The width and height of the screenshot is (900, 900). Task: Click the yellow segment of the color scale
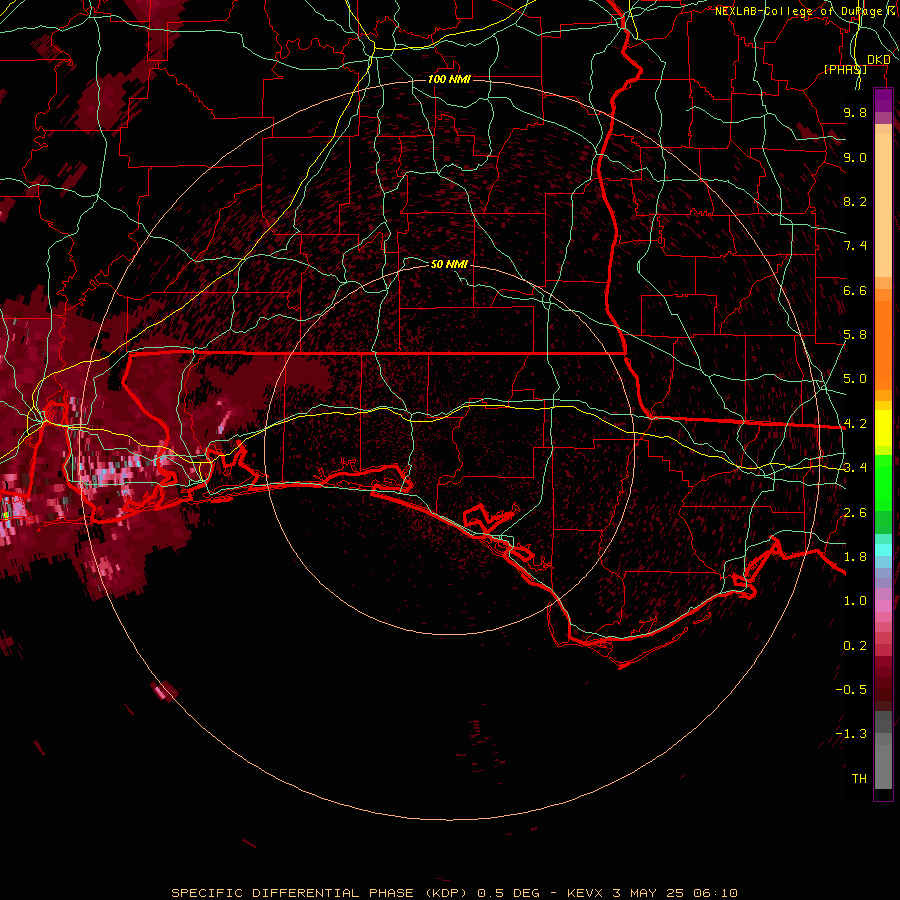883,428
